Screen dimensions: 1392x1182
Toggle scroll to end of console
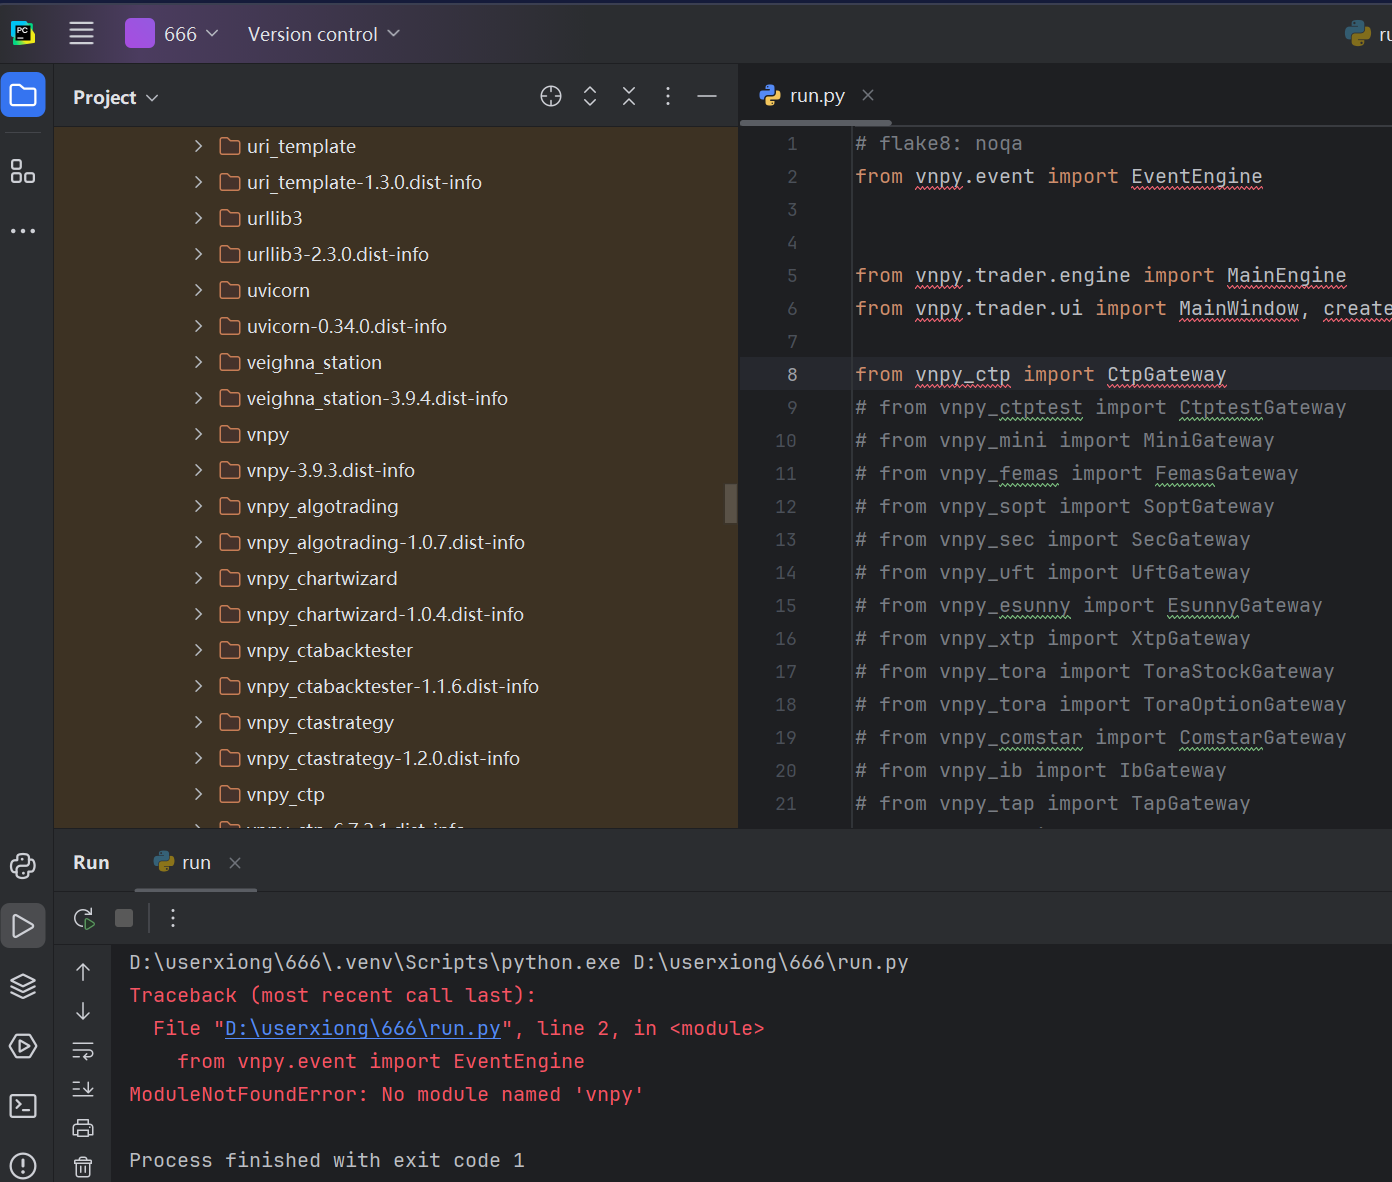tap(83, 1089)
